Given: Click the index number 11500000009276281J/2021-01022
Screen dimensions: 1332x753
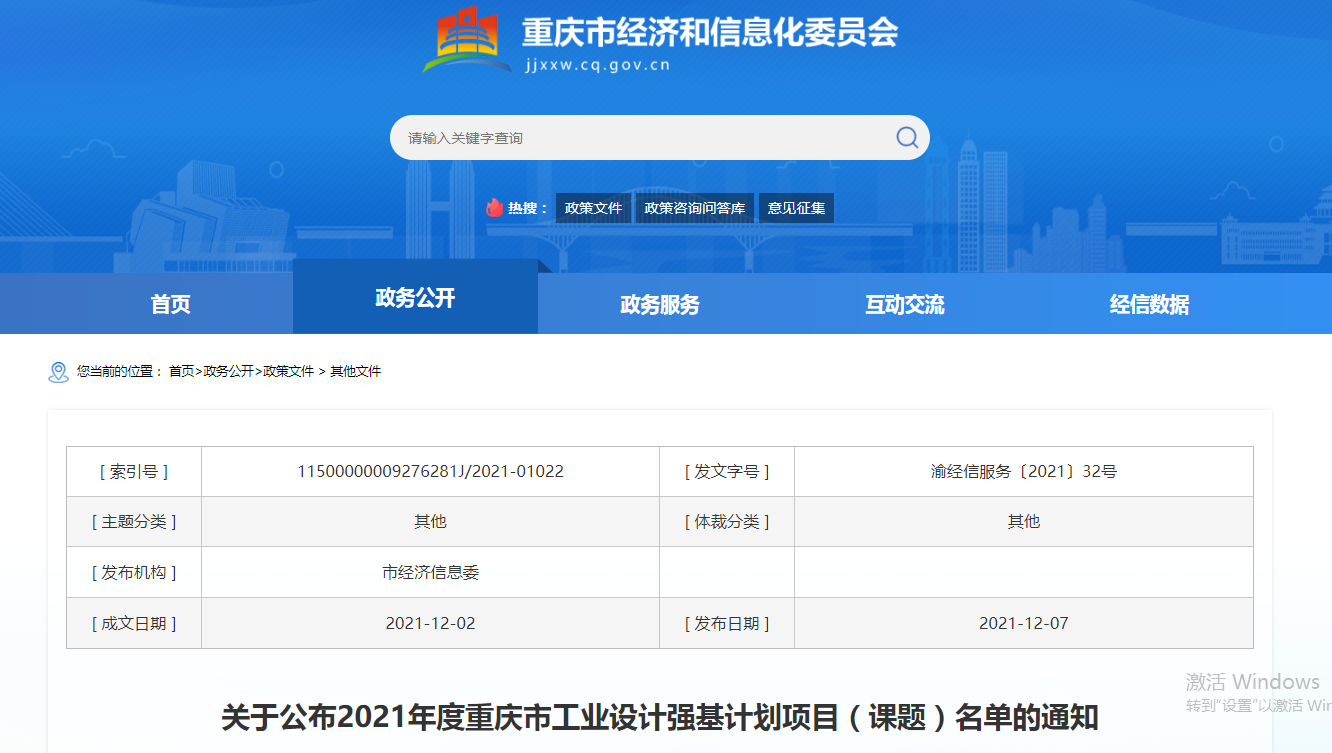Looking at the screenshot, I should pyautogui.click(x=430, y=471).
